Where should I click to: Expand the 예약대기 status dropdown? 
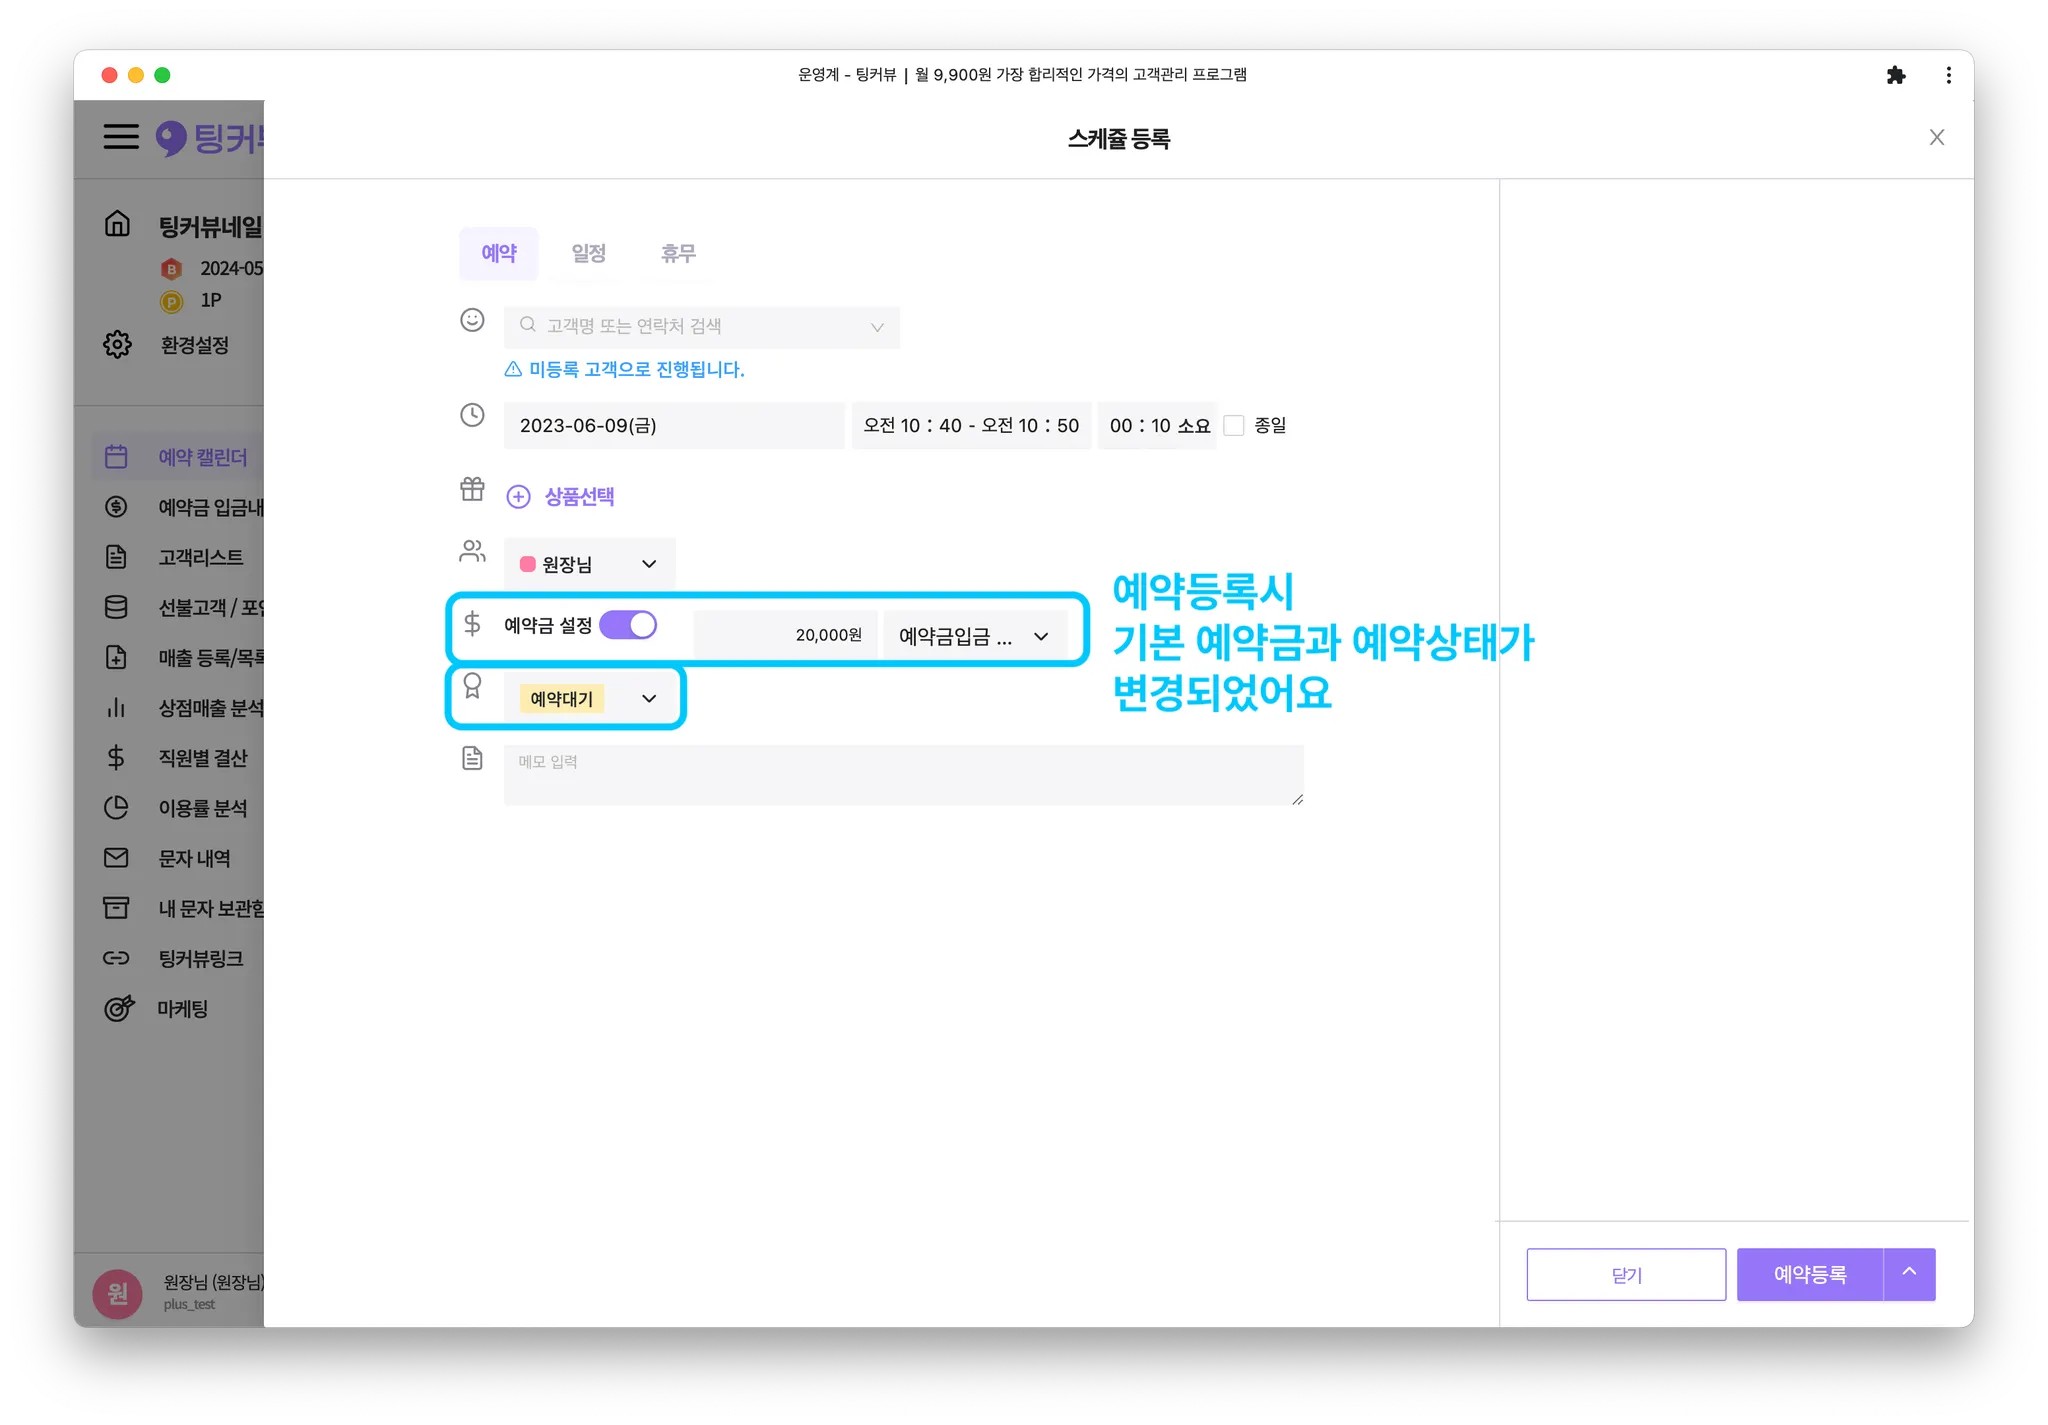click(589, 698)
